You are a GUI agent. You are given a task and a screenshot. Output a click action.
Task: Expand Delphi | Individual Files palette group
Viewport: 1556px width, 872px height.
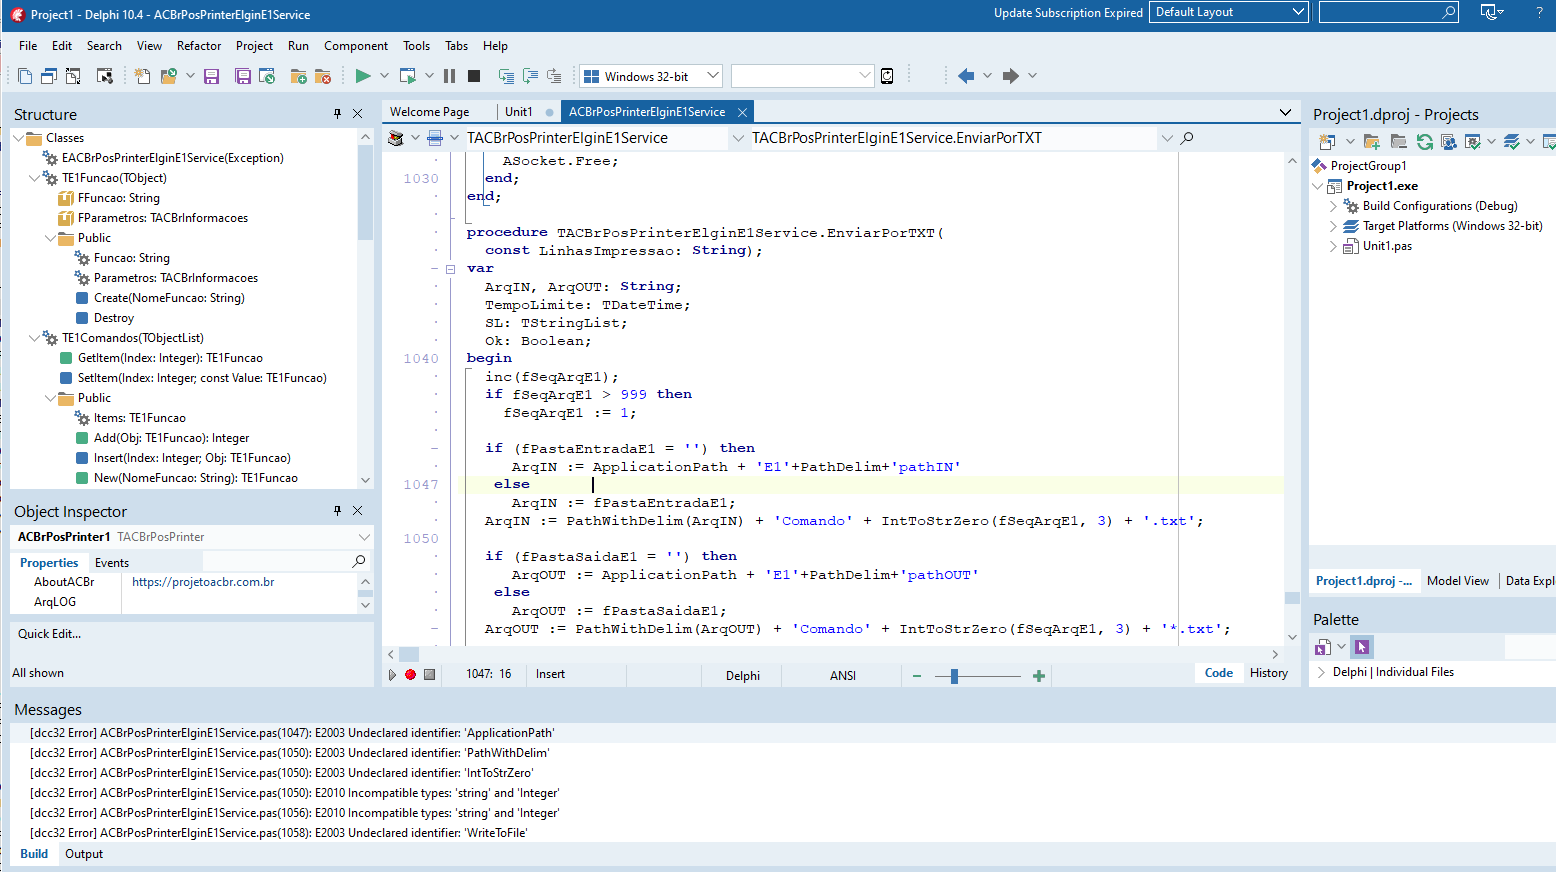click(1321, 672)
